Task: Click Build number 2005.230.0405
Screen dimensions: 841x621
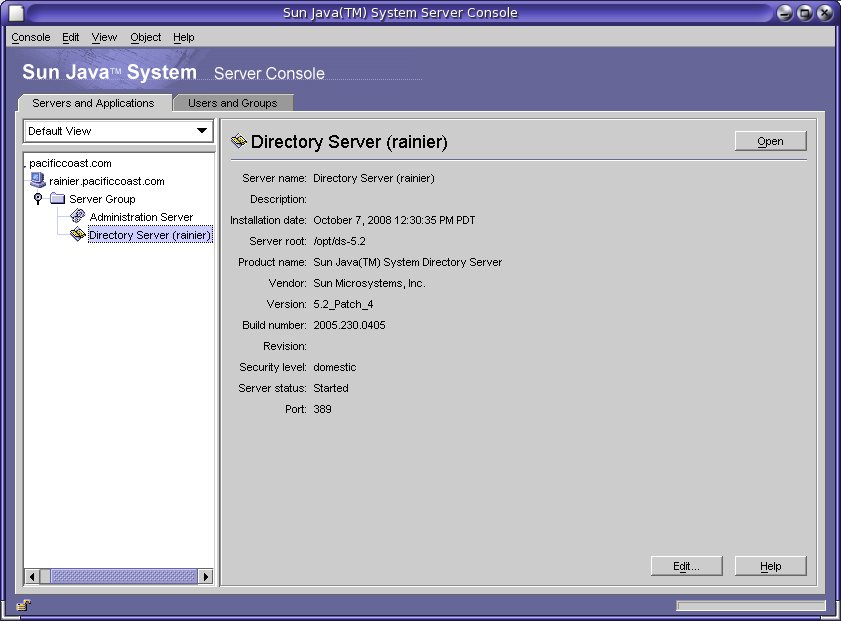Action: 349,325
